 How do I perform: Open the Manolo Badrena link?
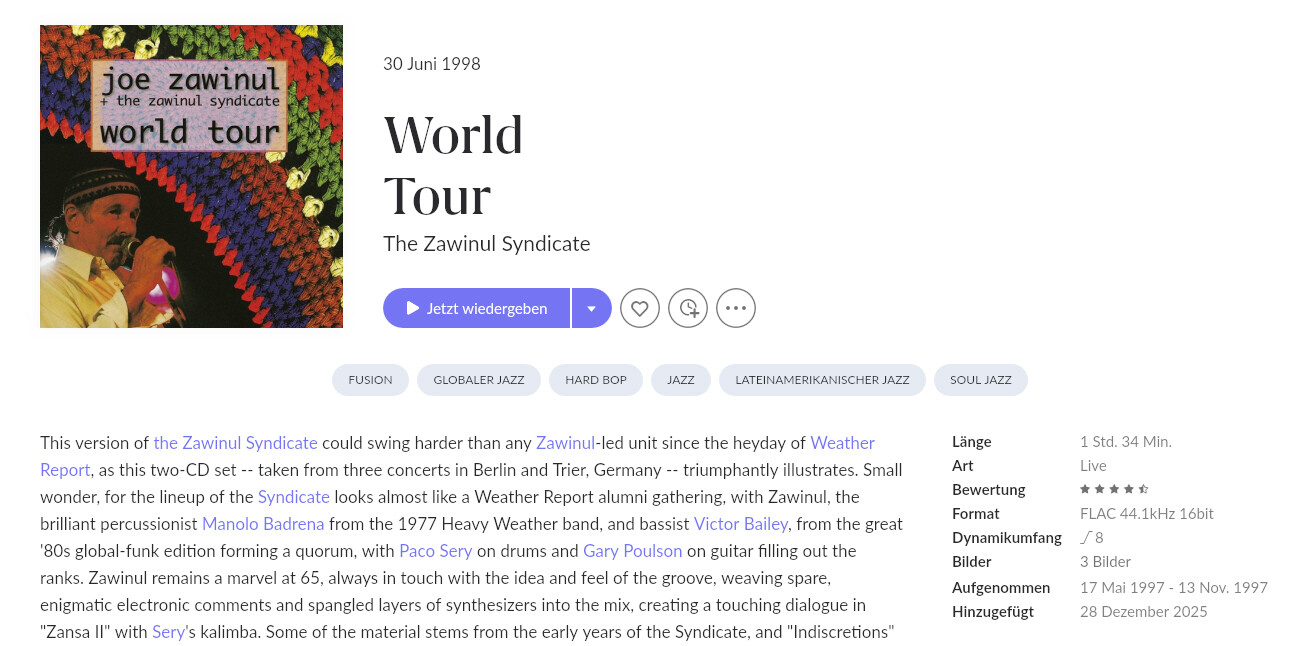pyautogui.click(x=263, y=524)
